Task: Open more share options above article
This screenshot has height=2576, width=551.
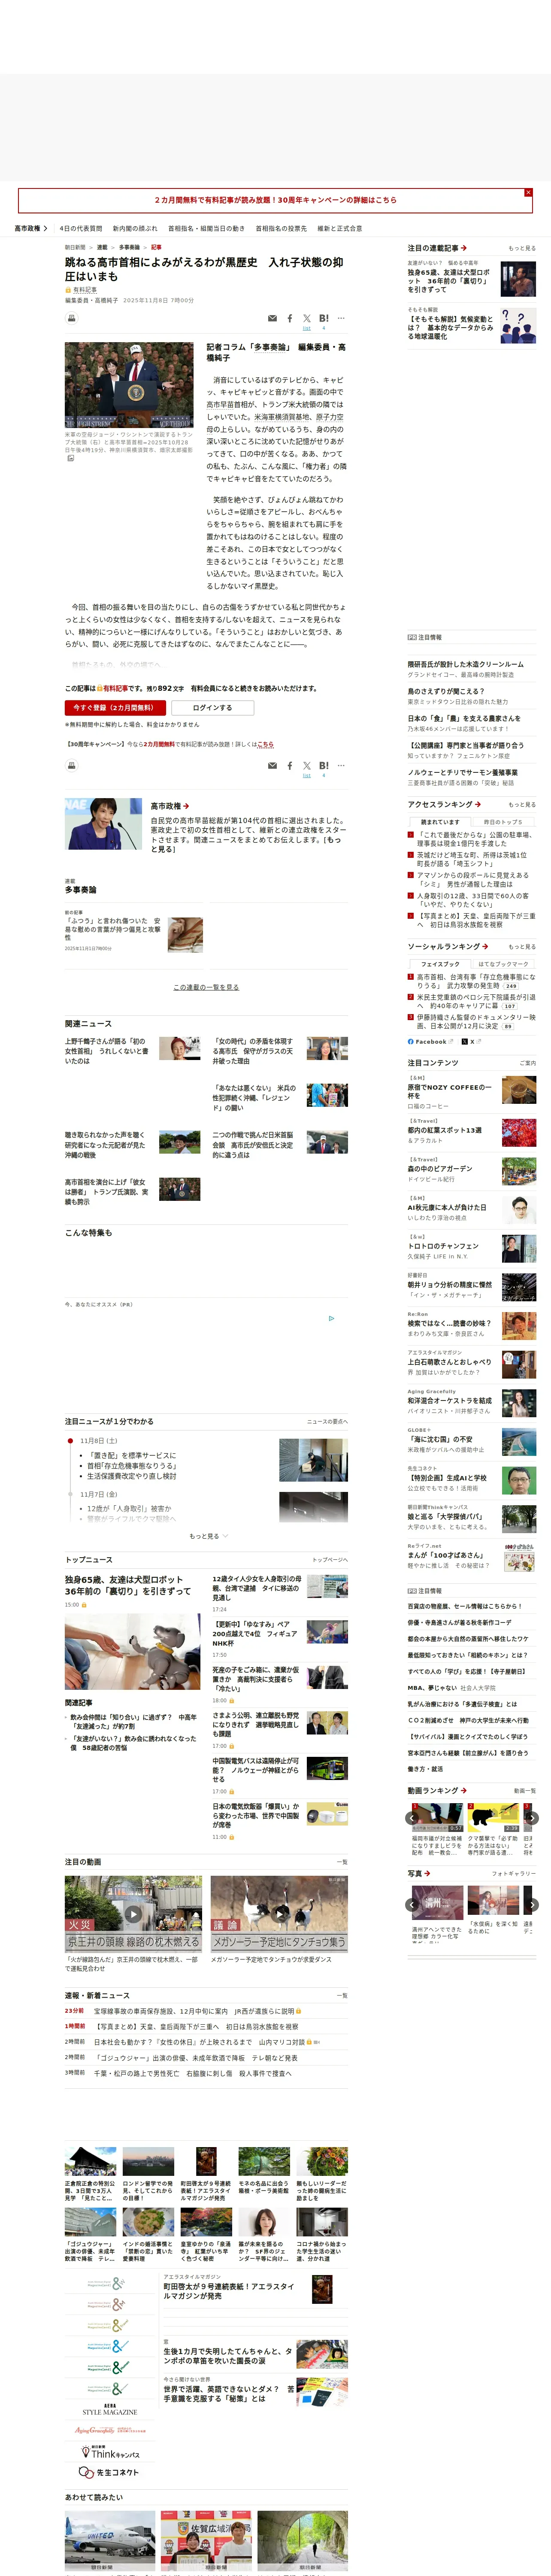Action: (x=341, y=318)
